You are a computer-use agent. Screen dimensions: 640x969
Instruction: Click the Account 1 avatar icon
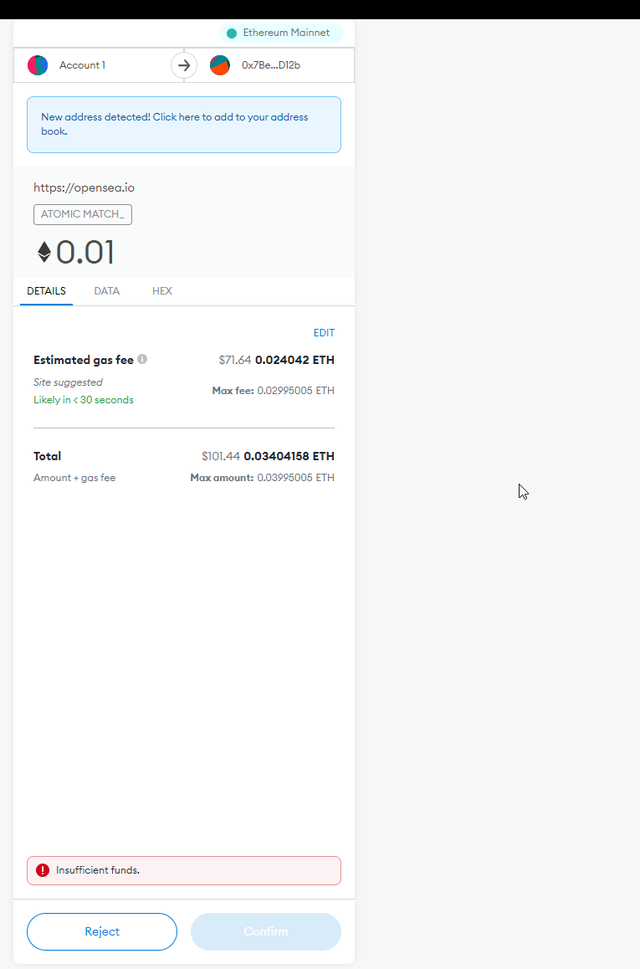click(x=38, y=66)
